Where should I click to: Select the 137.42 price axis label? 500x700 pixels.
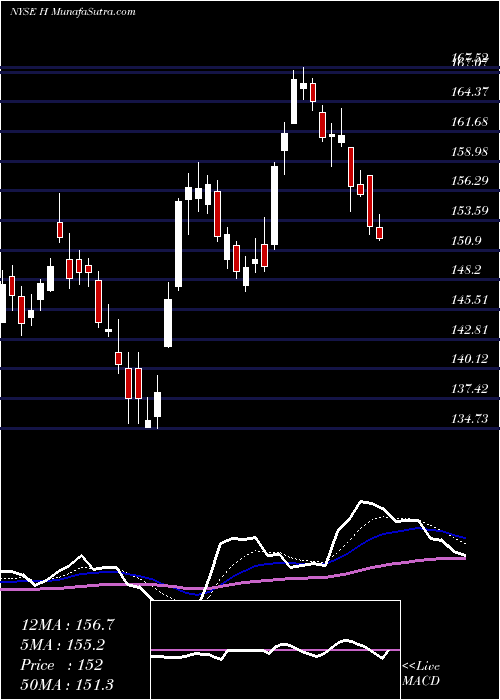coord(470,389)
